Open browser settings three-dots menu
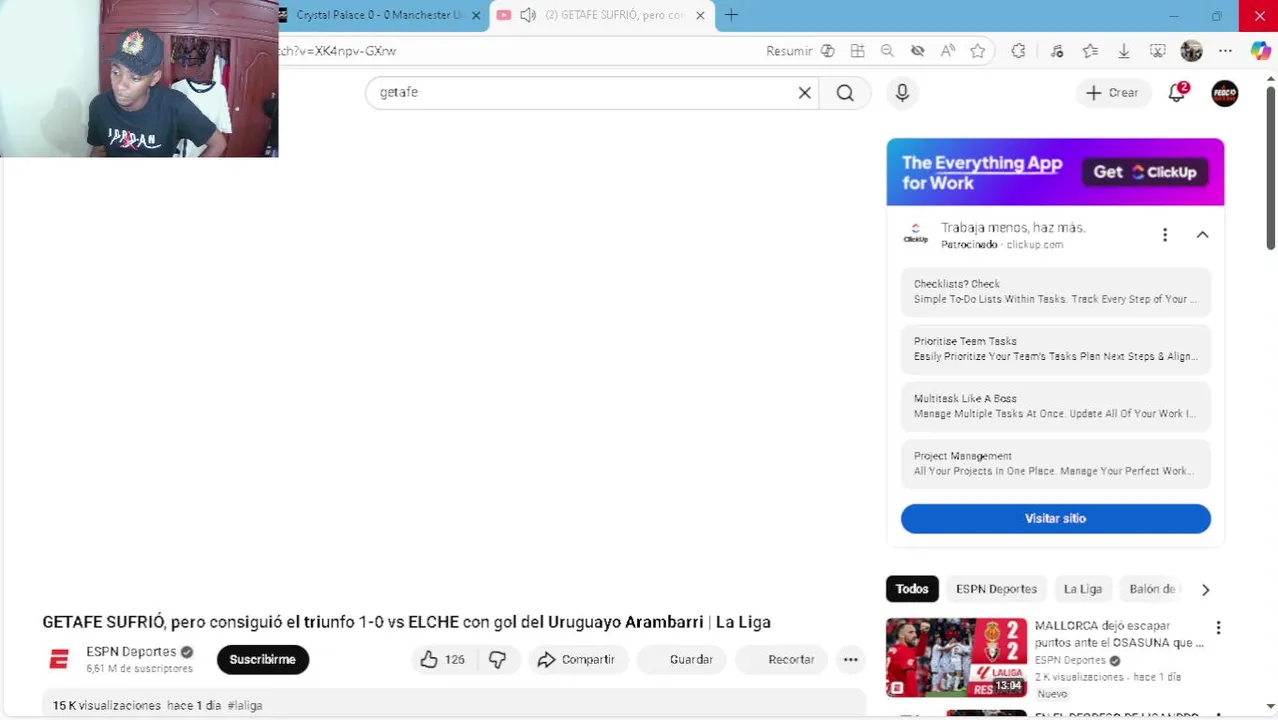 pos(1225,51)
